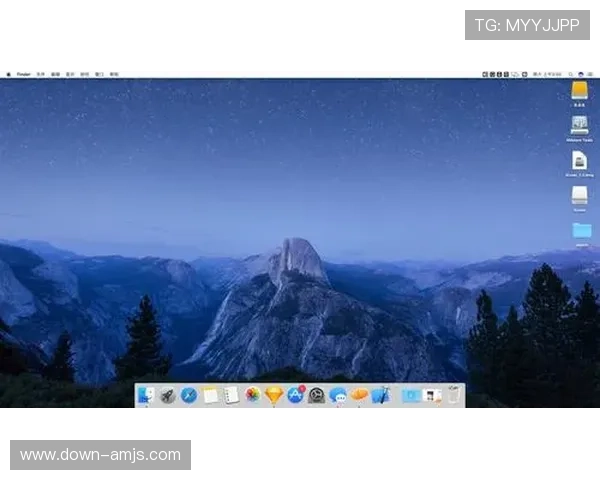This screenshot has width=600, height=480.
Task: Open the Trash in the Dock
Action: [454, 395]
